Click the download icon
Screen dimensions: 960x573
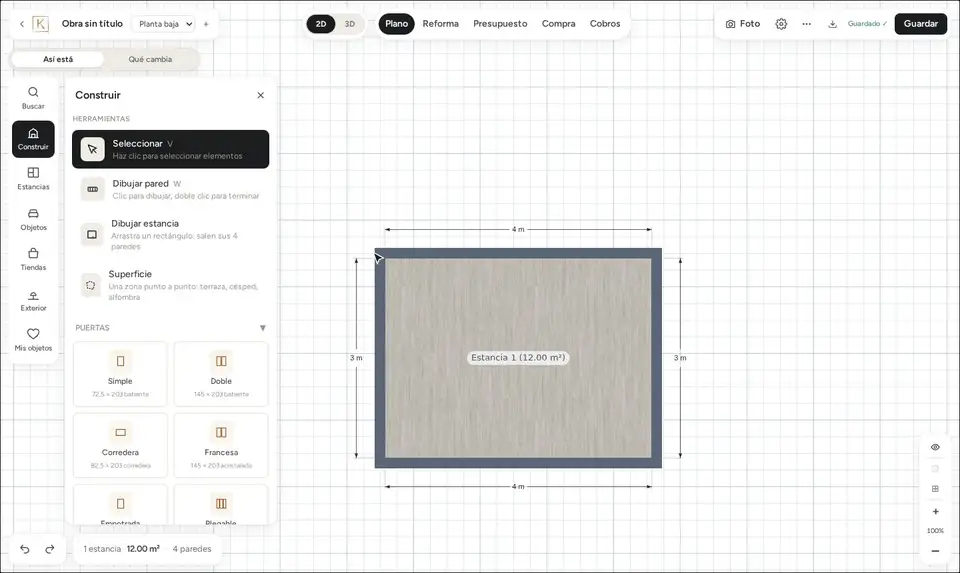click(x=832, y=24)
